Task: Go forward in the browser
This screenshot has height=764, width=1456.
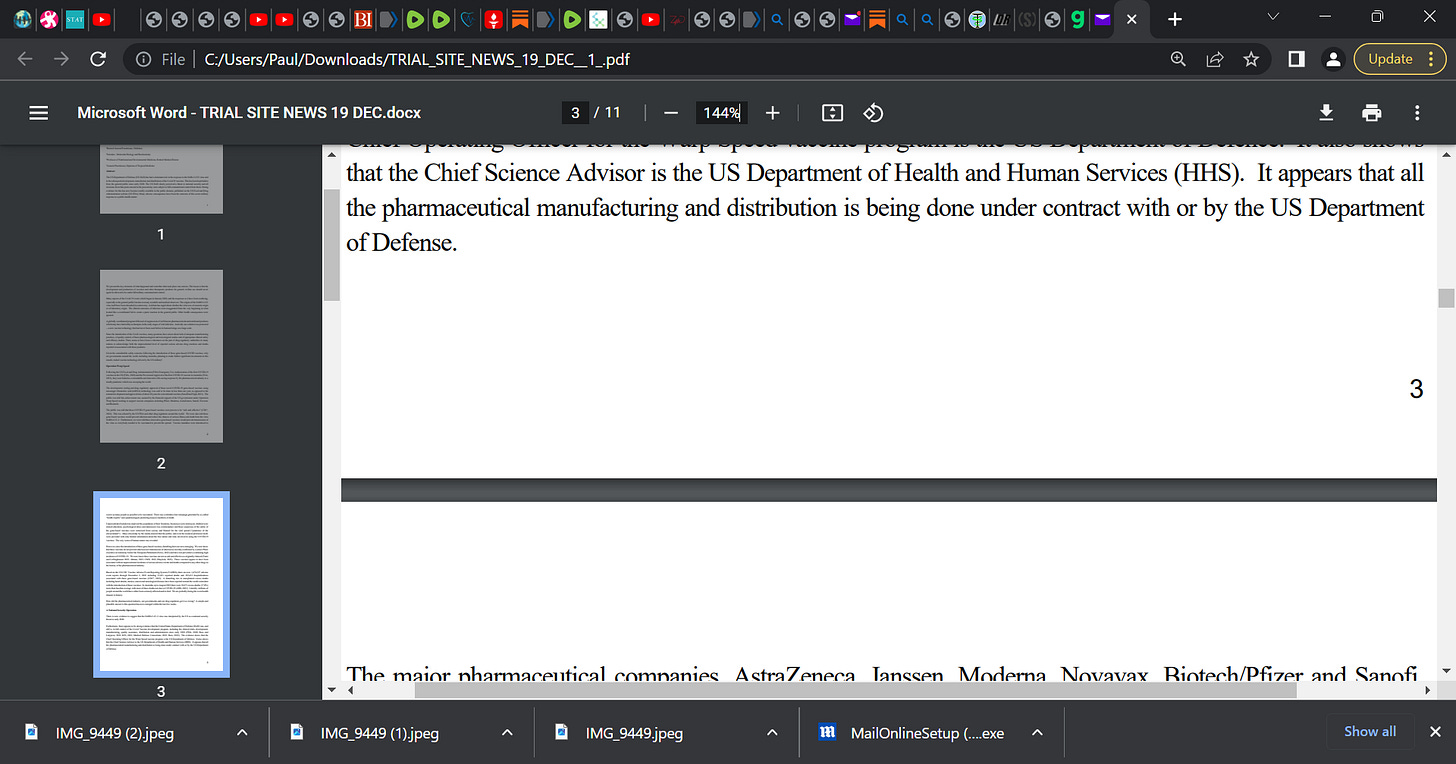Action: (62, 59)
